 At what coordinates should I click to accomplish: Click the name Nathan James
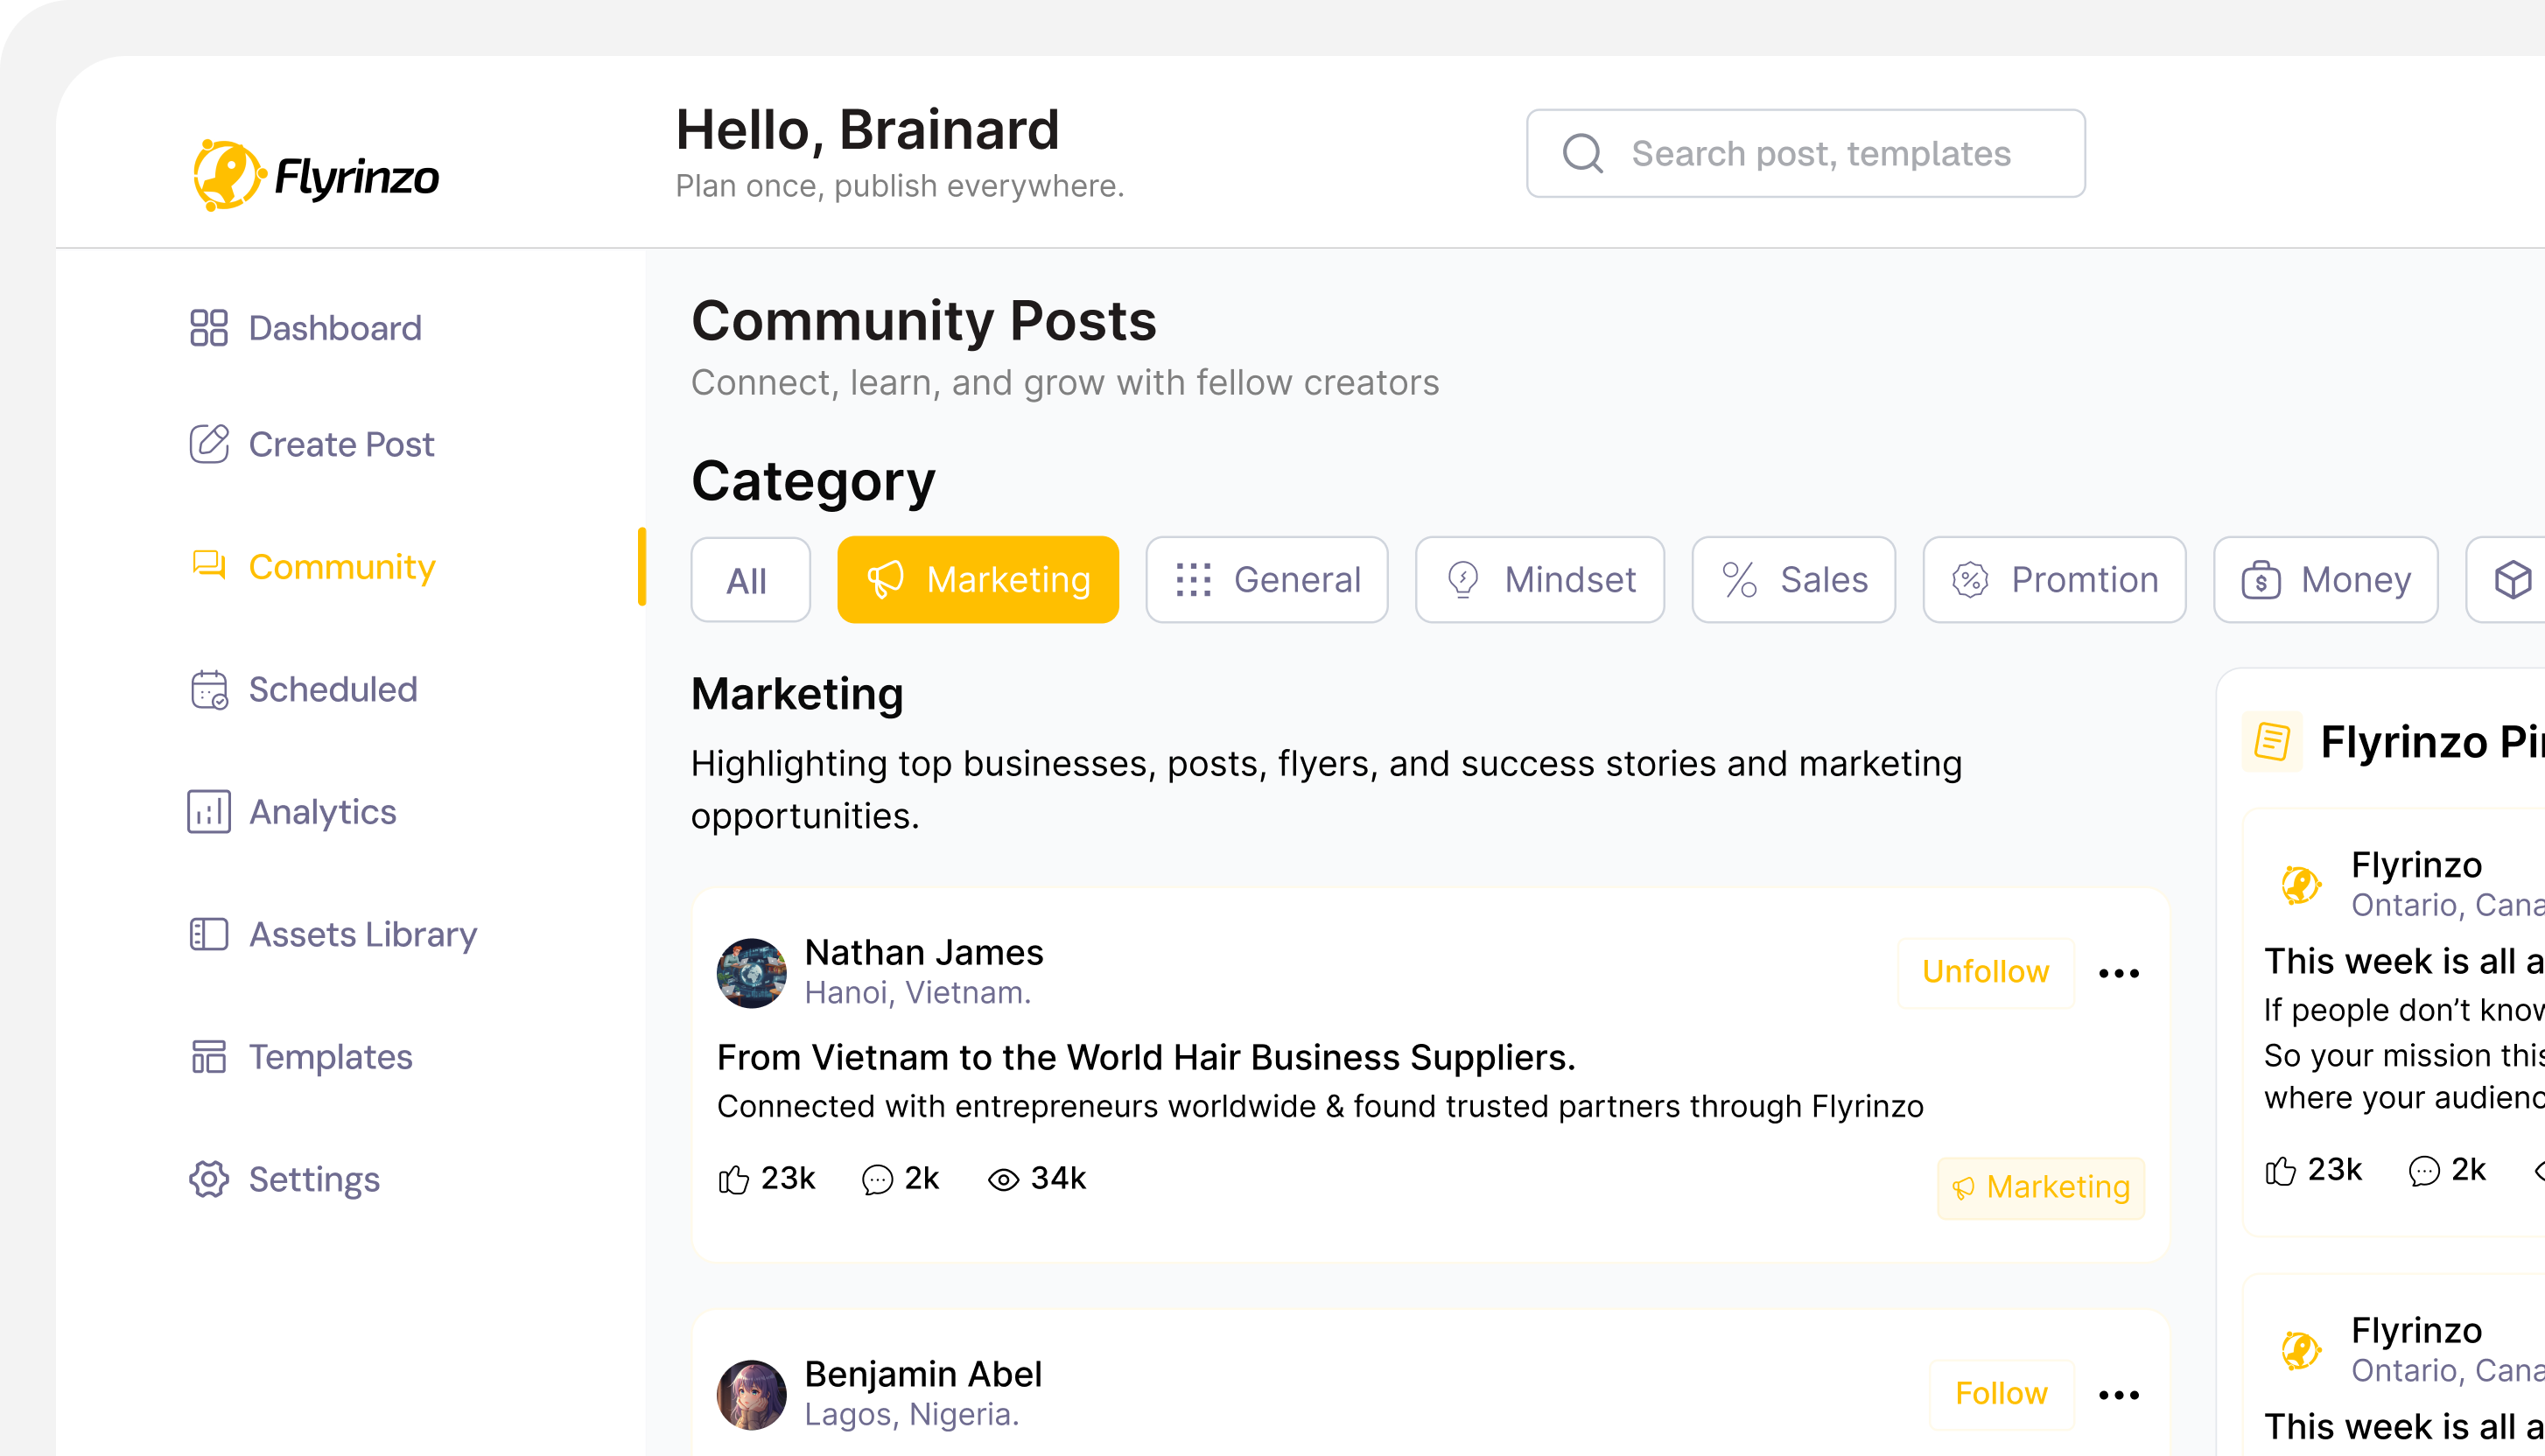924,952
